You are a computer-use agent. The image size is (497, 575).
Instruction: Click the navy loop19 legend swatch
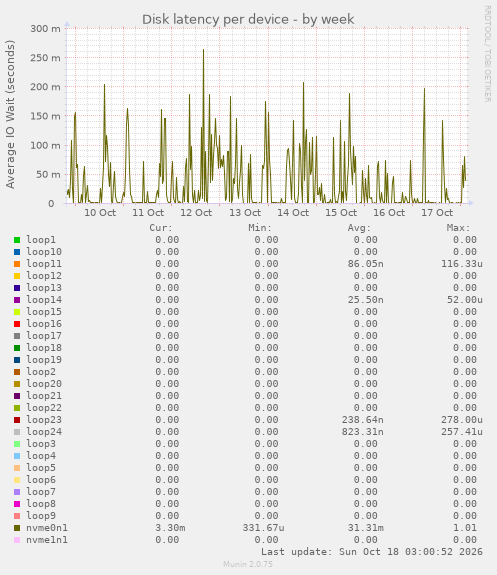[x=17, y=360]
